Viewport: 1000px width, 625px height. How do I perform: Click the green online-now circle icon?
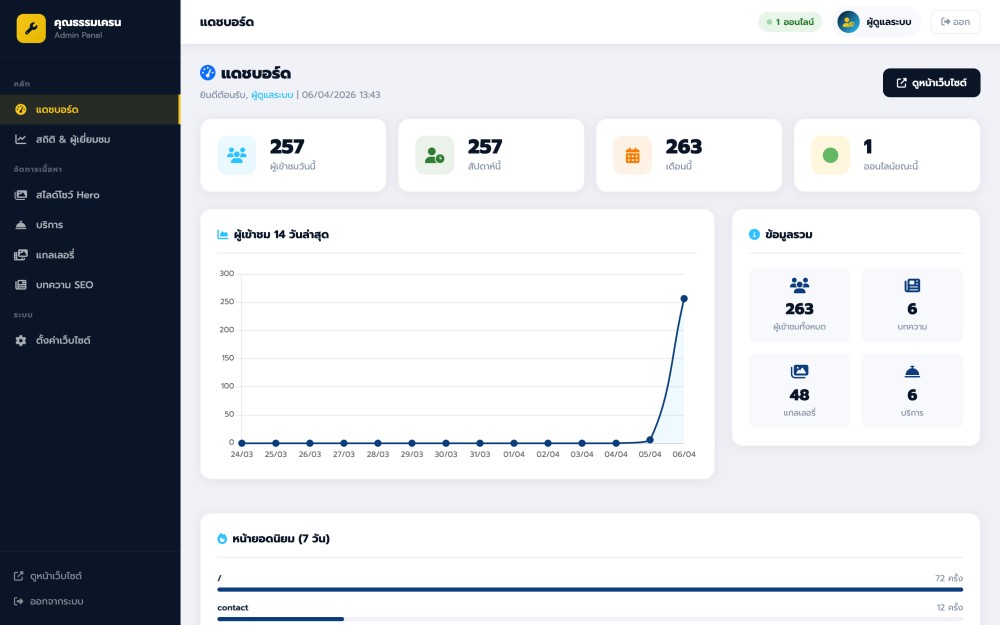[830, 155]
